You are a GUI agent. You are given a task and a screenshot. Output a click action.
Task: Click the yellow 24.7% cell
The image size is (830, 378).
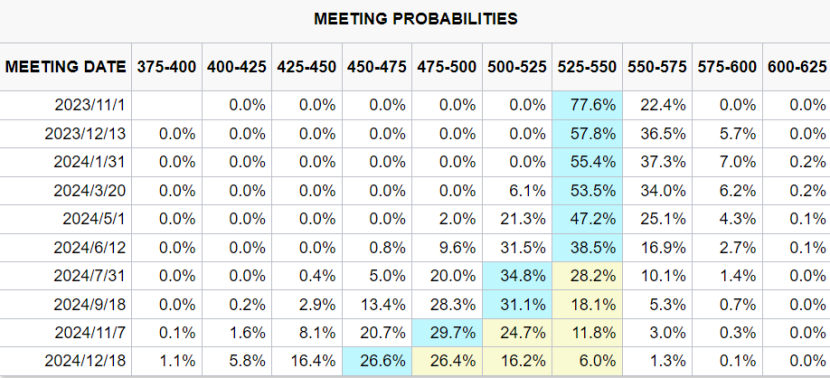point(517,333)
